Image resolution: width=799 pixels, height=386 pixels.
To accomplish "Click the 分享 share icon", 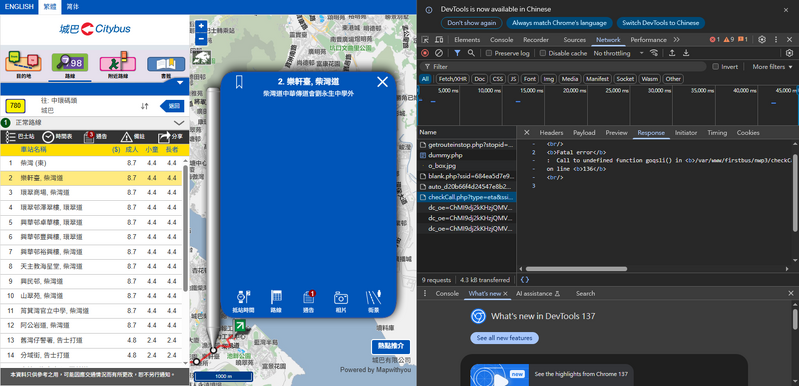I will point(170,136).
